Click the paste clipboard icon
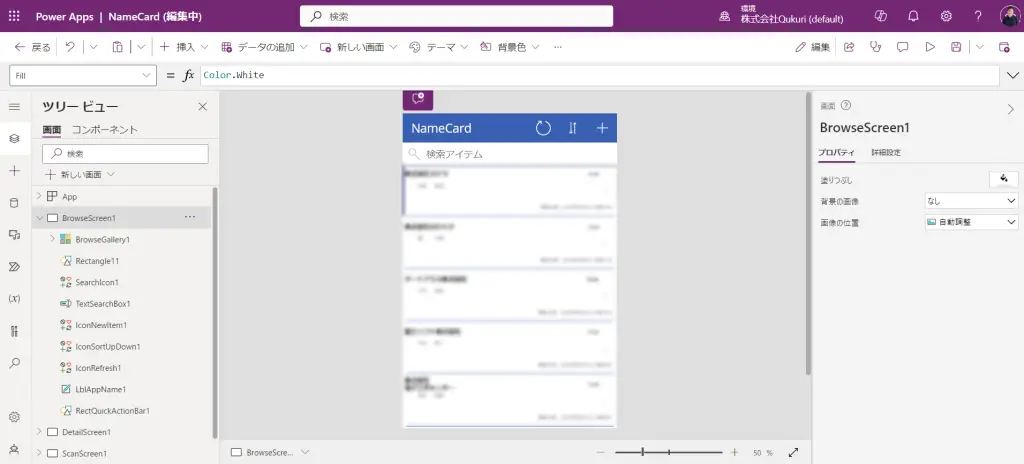 coord(117,47)
